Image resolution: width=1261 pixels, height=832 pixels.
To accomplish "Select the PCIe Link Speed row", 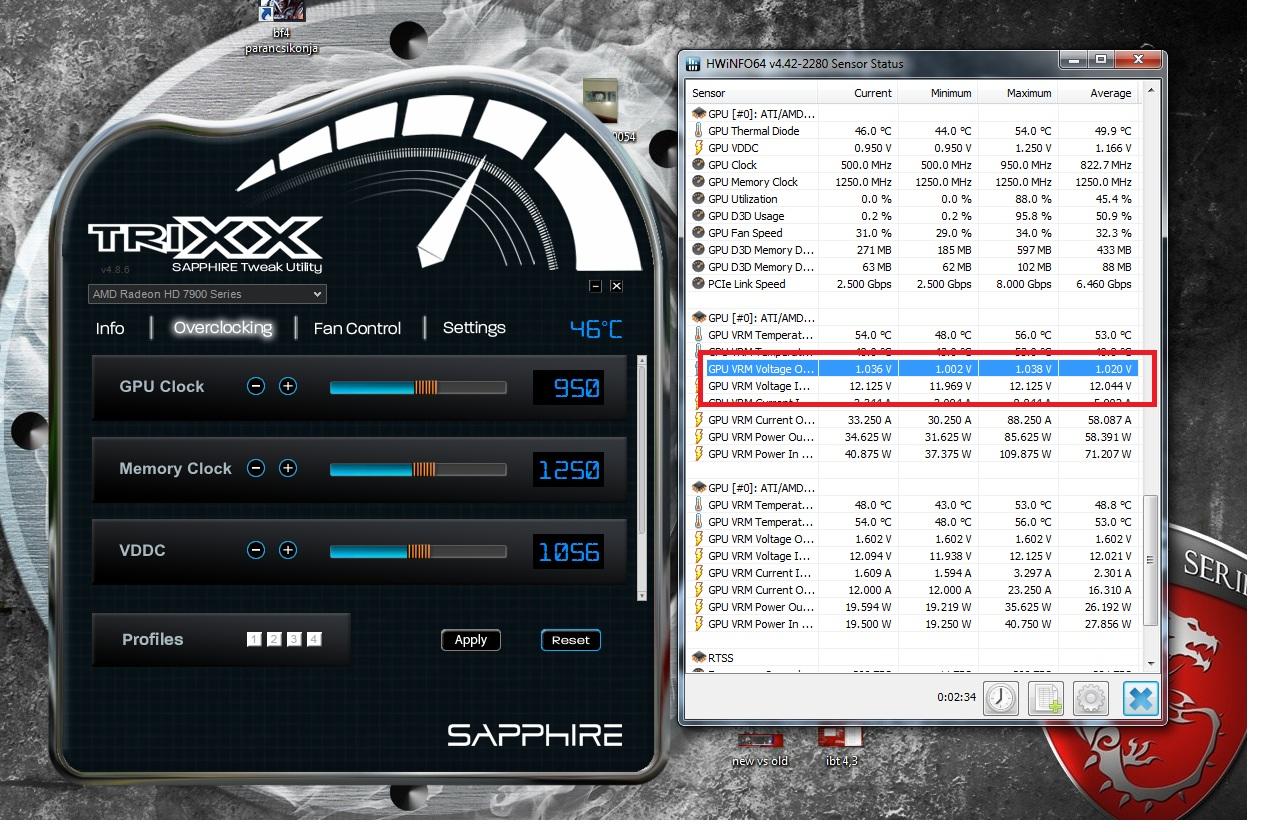I will 912,284.
